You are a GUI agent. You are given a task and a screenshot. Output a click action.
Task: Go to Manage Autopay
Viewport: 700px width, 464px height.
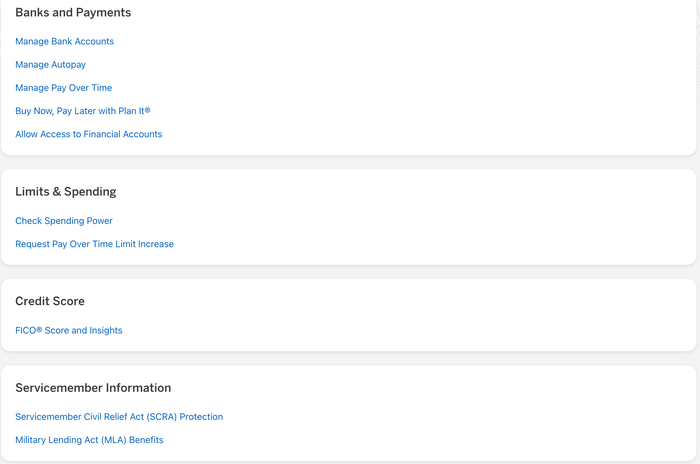50,65
